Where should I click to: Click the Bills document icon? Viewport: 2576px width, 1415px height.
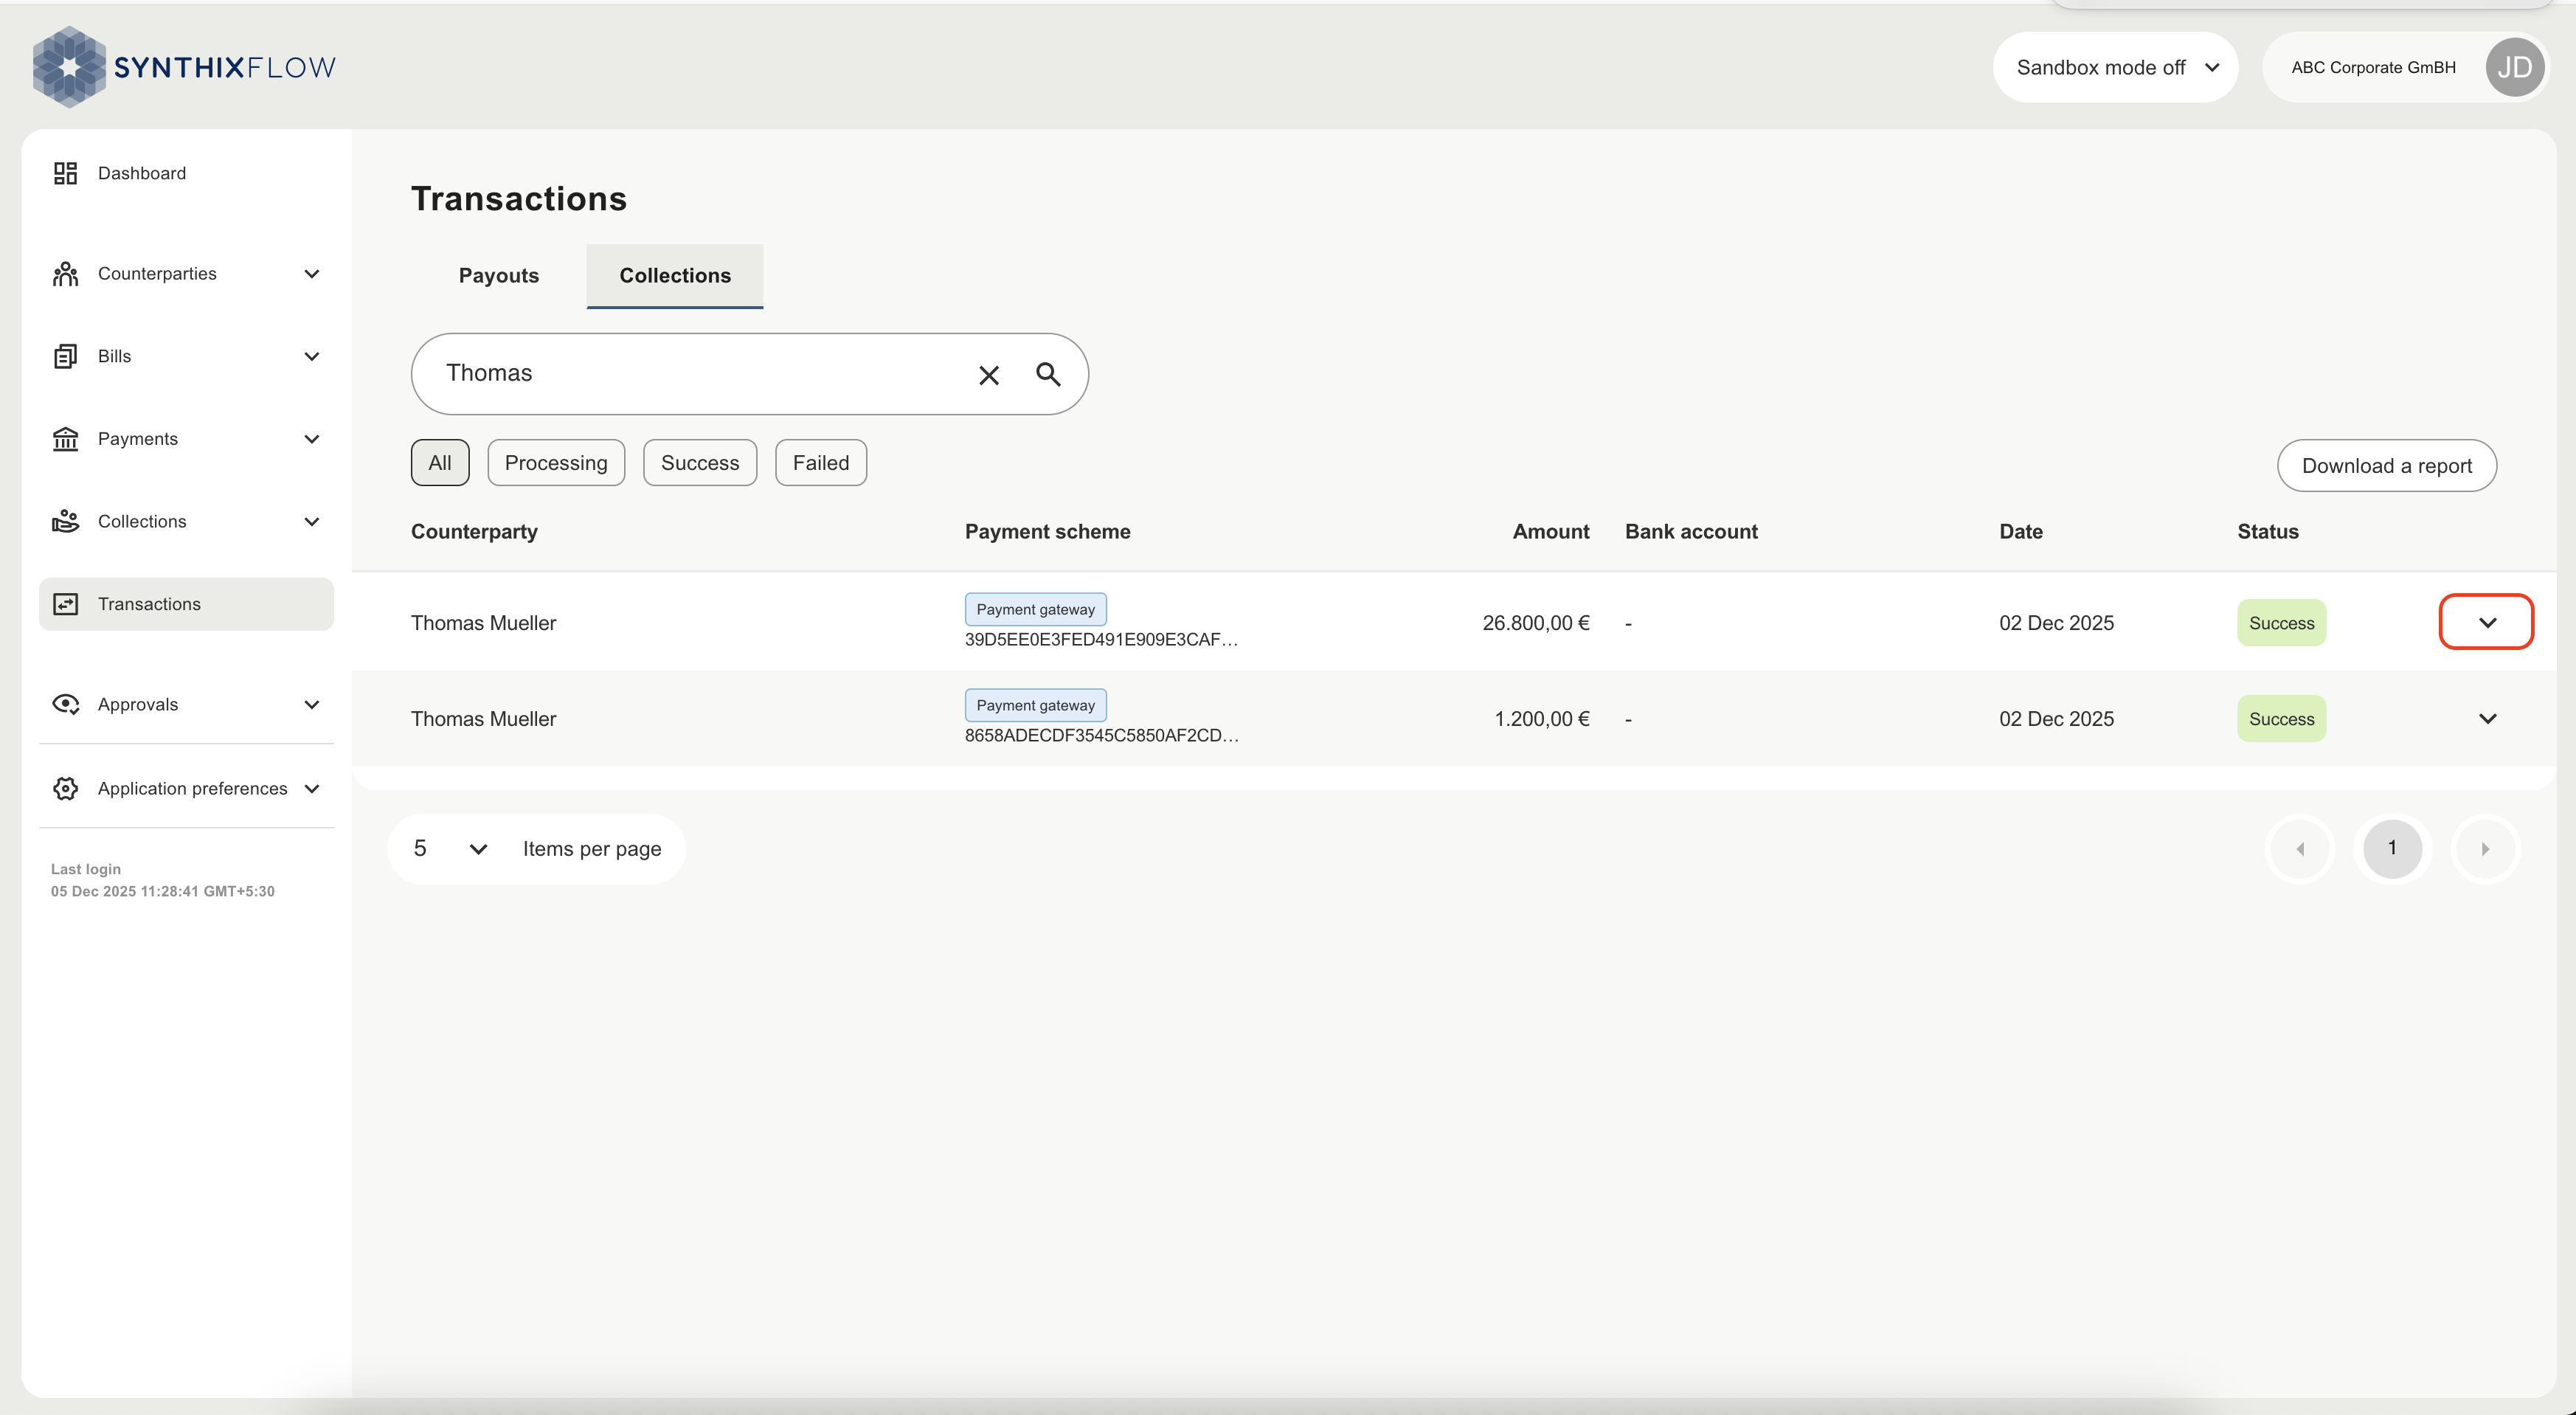(65, 356)
